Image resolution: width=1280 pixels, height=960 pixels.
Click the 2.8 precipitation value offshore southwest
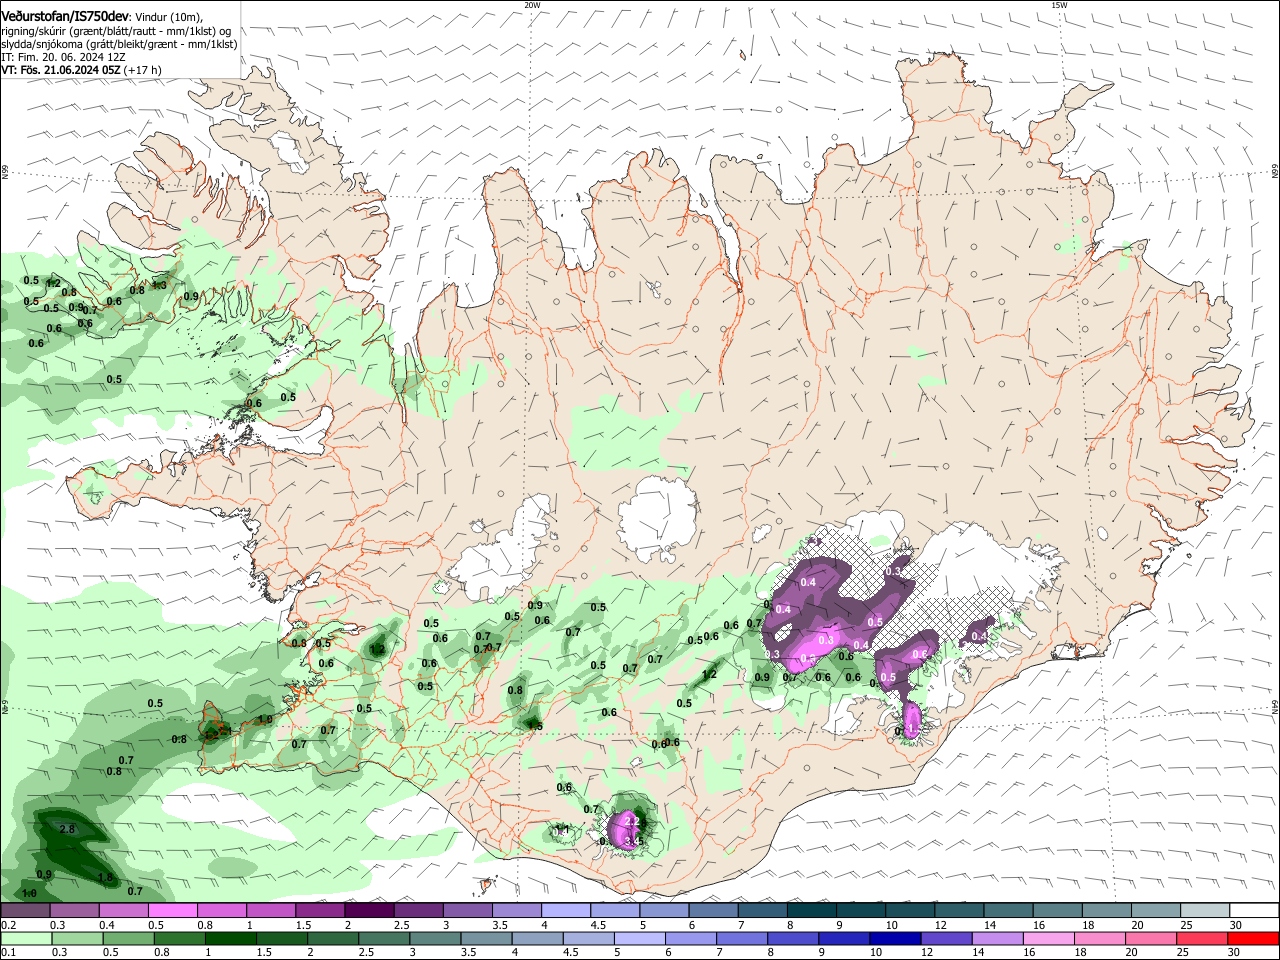point(67,830)
